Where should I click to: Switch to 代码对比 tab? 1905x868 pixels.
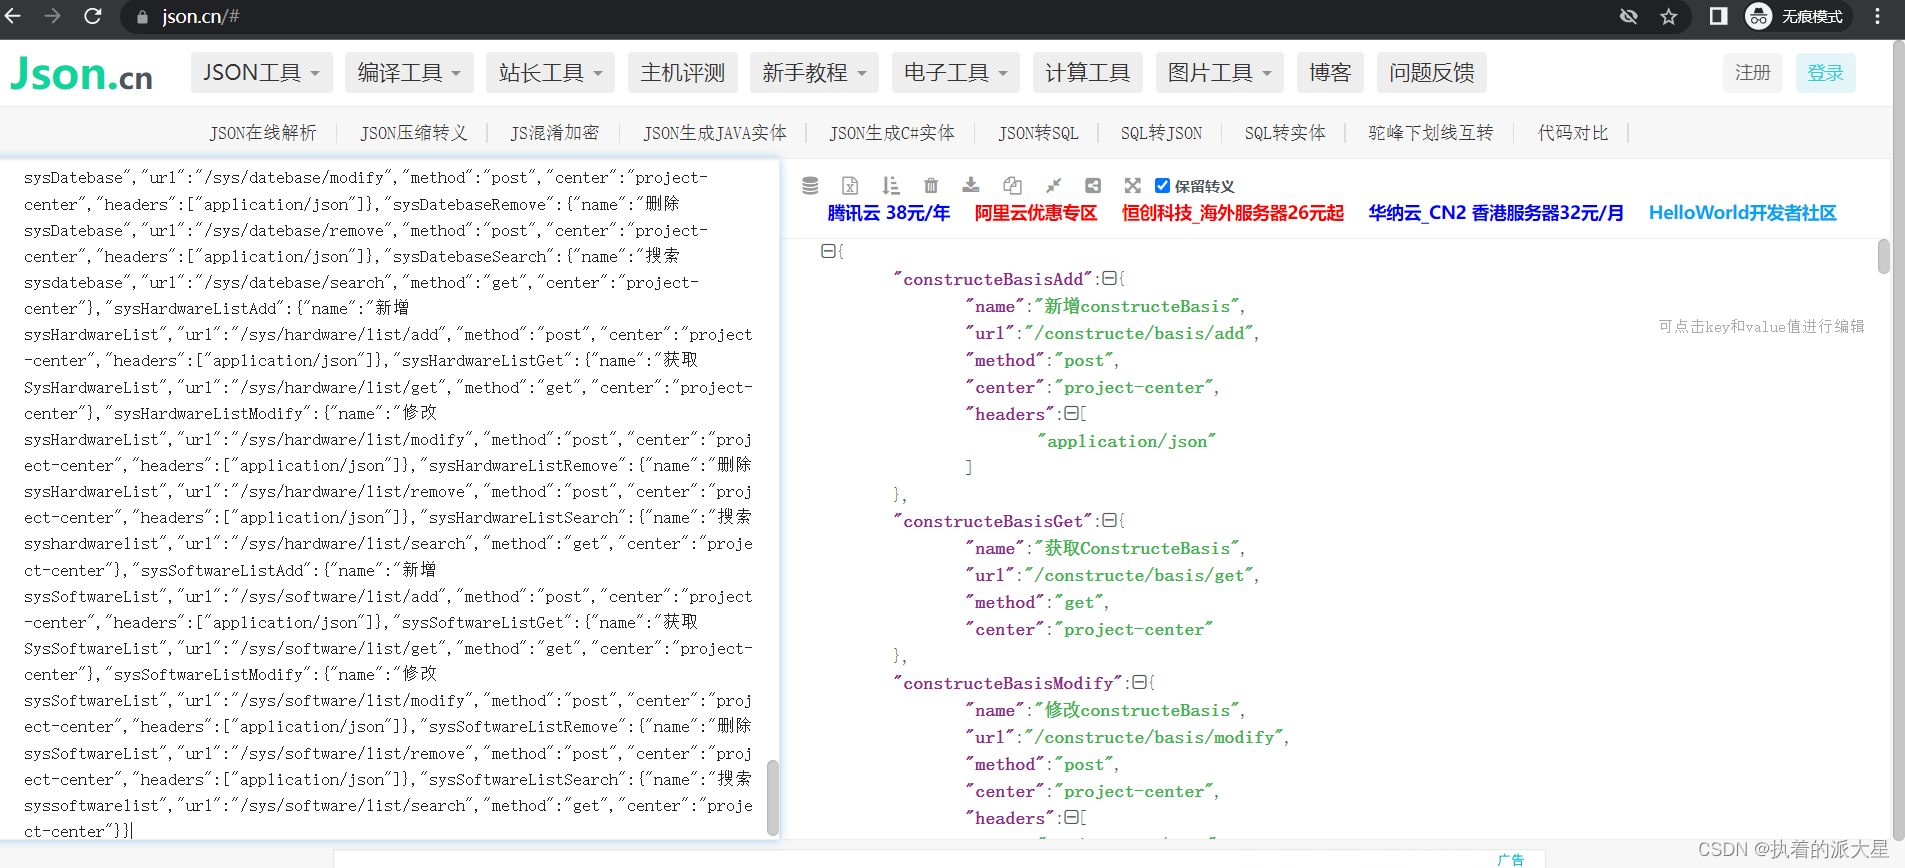click(x=1573, y=133)
